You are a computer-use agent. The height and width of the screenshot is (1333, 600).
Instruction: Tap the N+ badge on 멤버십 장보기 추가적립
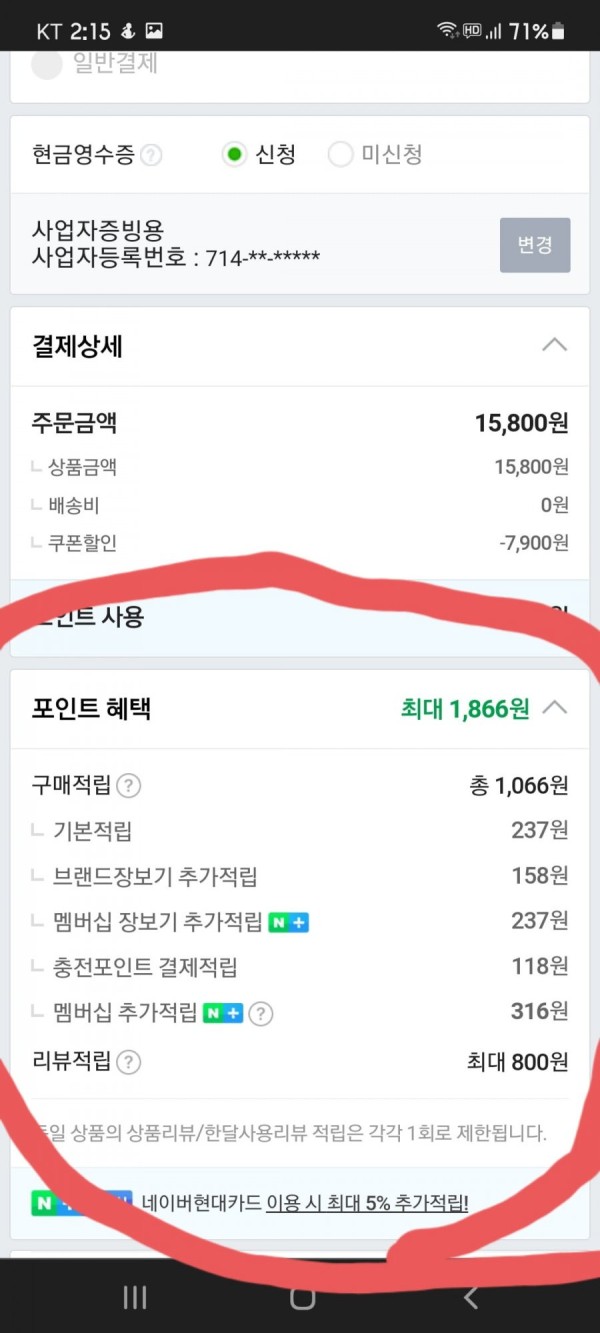pyautogui.click(x=288, y=922)
